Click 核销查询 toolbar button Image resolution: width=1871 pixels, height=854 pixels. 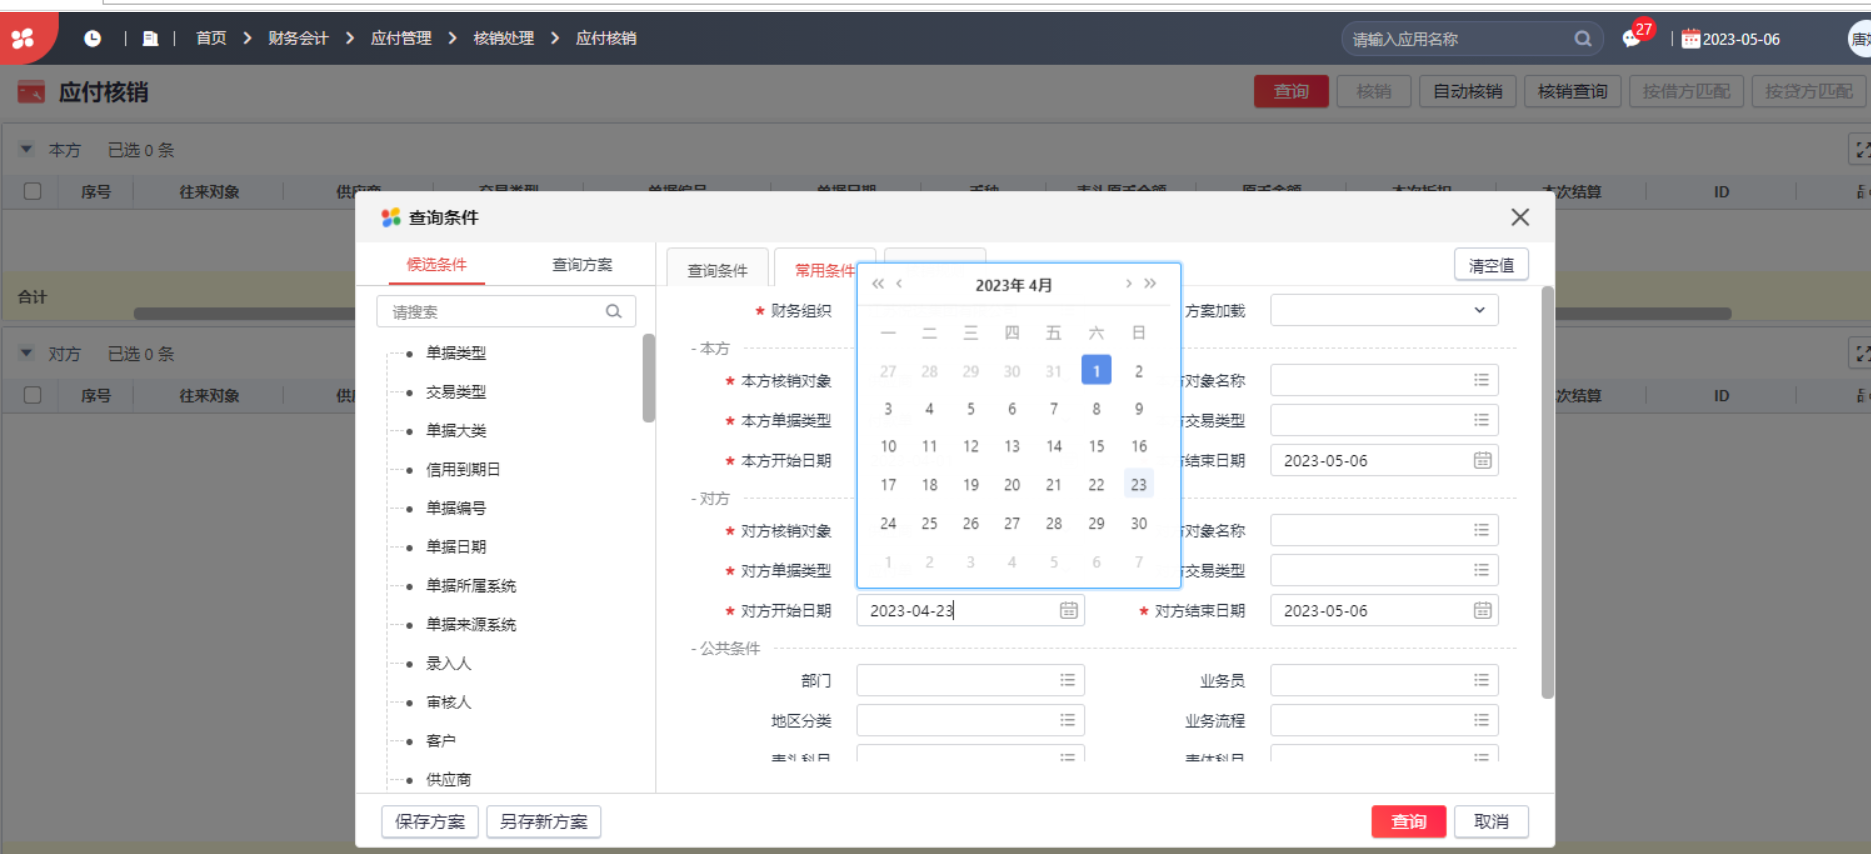tap(1572, 91)
